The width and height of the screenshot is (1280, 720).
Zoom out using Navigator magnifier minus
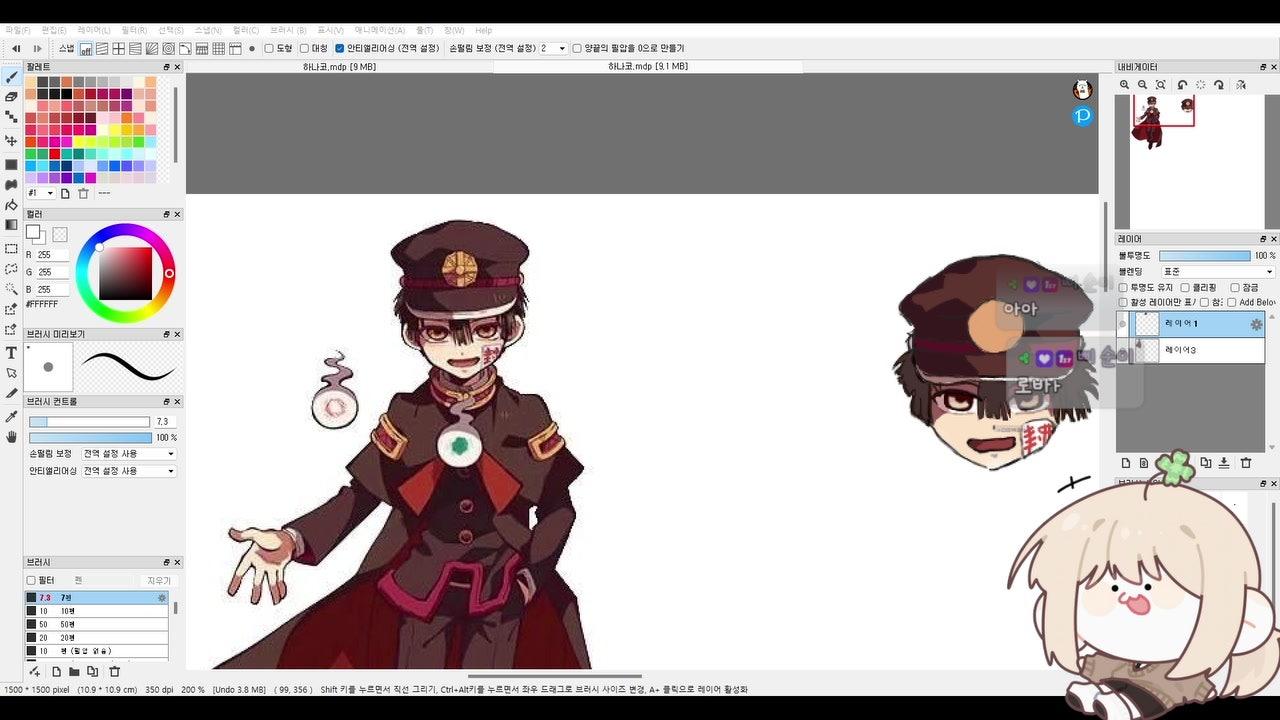1142,85
